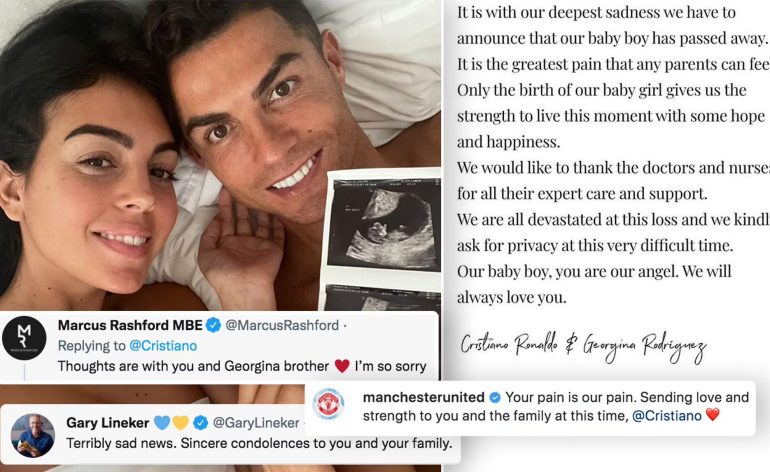
Task: Open the @Cristiano link under Replying to
Action: [163, 346]
